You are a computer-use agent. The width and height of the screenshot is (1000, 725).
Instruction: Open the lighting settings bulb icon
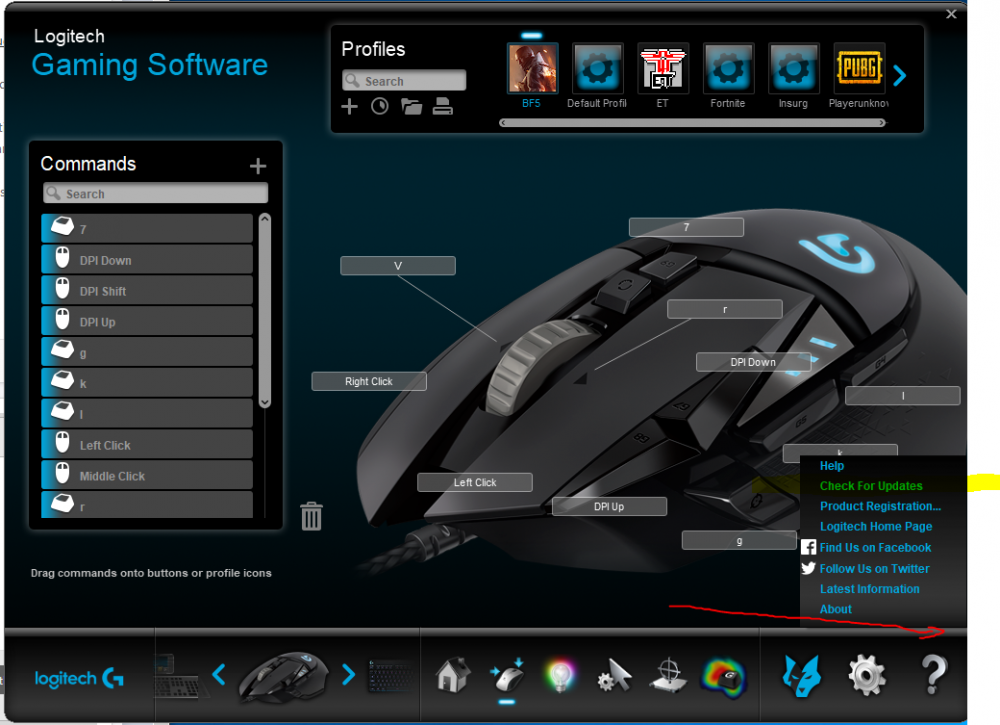(561, 677)
